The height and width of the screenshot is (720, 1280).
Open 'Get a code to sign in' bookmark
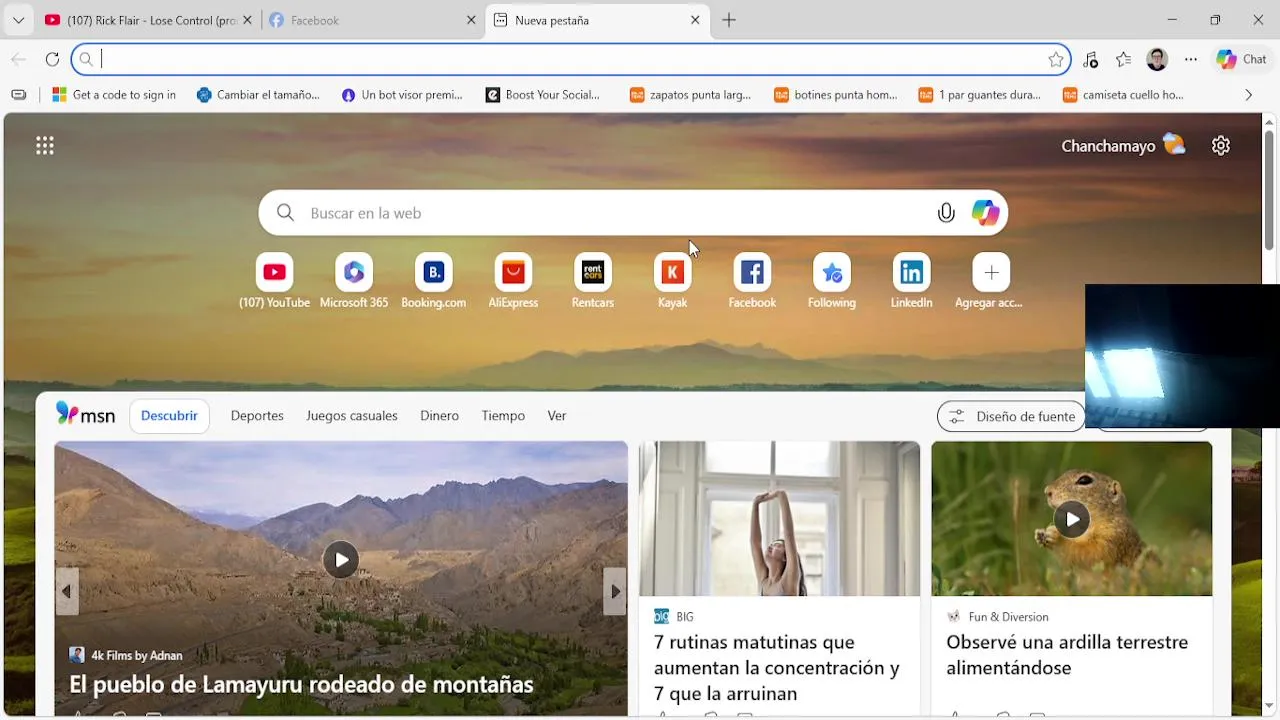[x=114, y=95]
